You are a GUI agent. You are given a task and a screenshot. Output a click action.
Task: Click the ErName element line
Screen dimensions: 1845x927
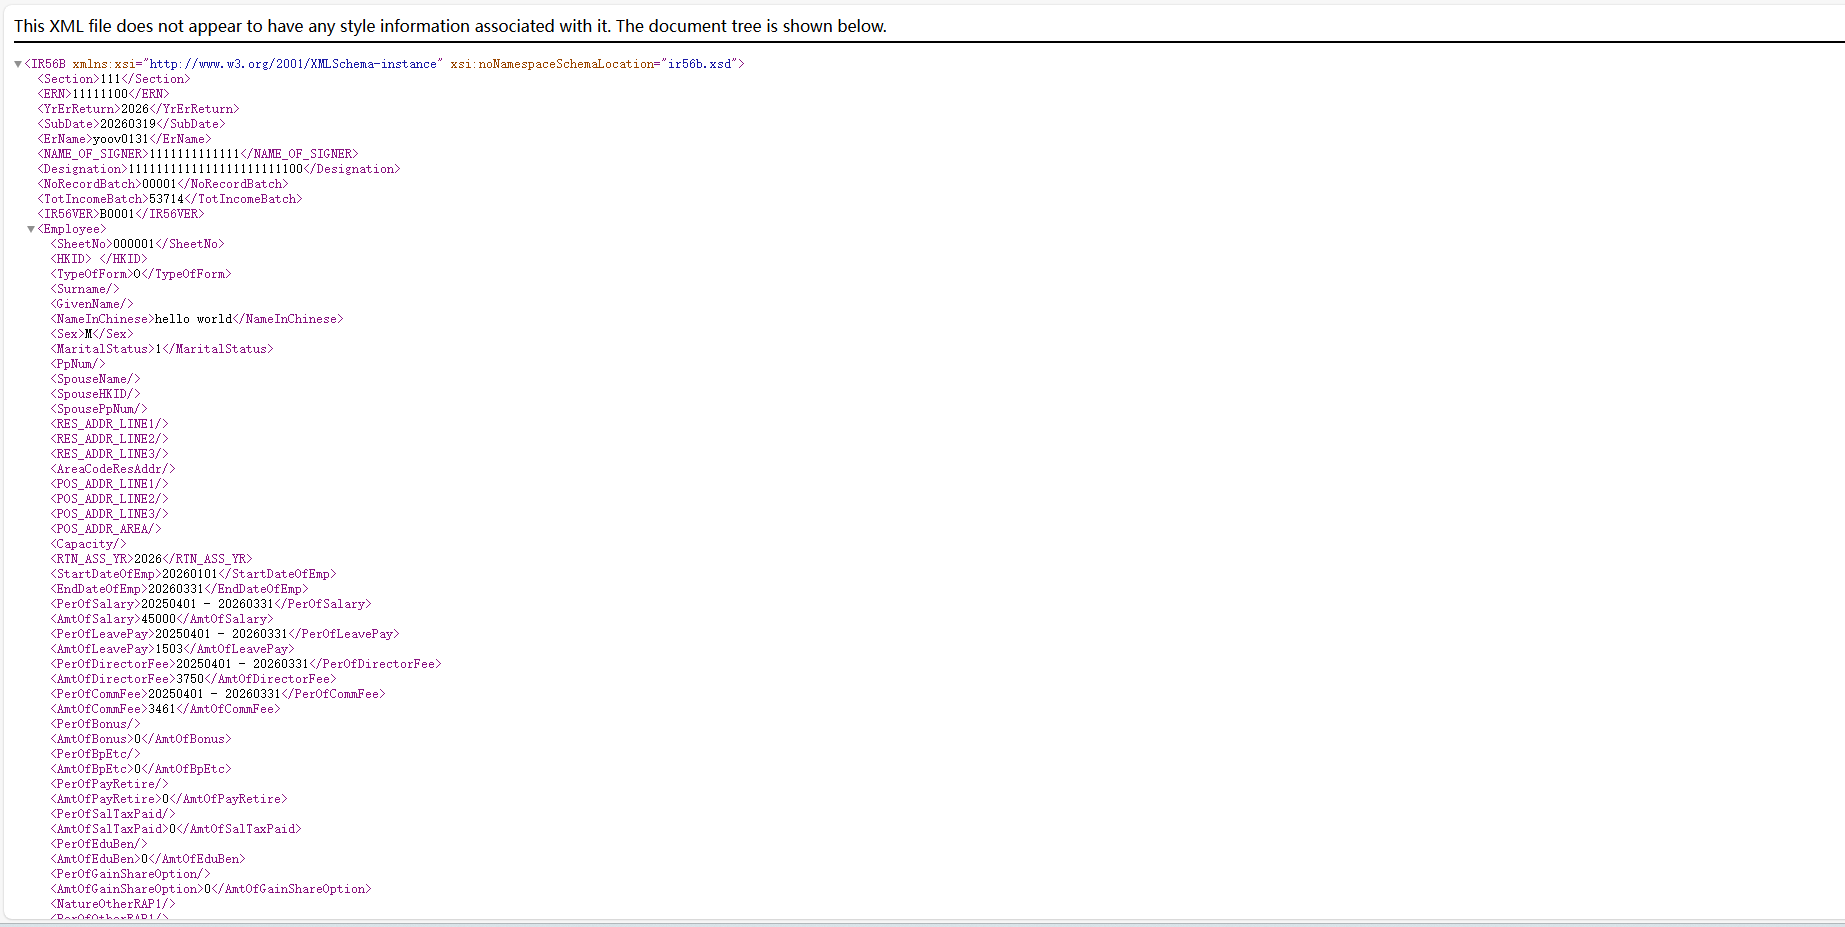point(124,139)
